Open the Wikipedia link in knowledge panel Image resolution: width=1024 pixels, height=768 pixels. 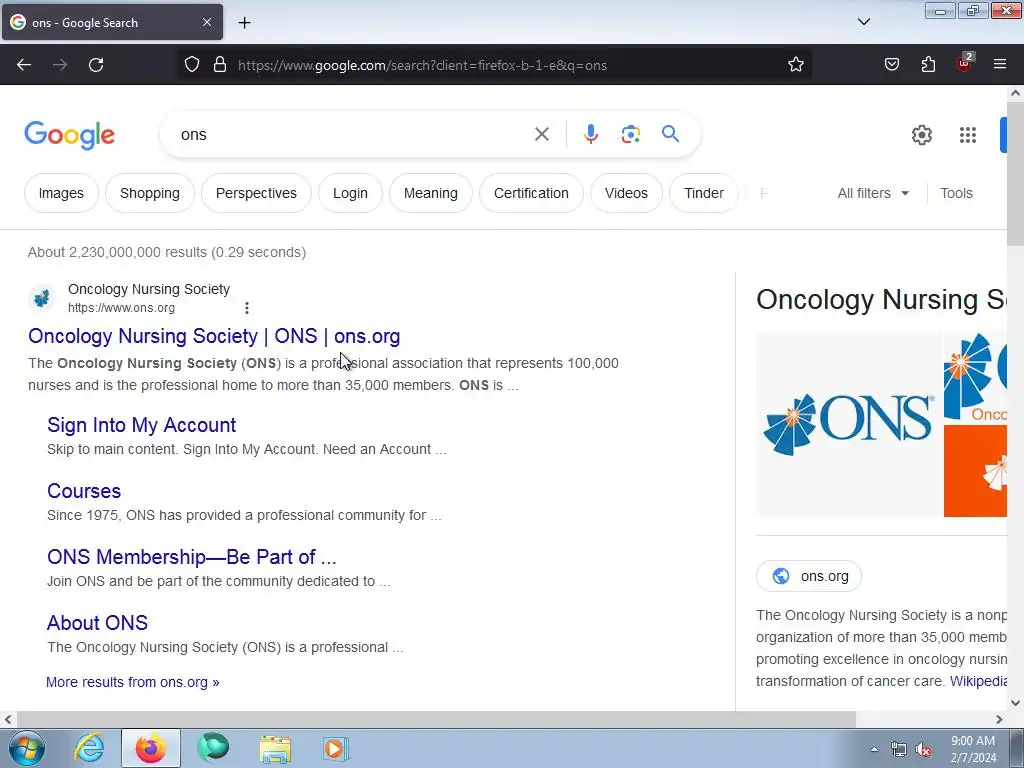pyautogui.click(x=978, y=681)
